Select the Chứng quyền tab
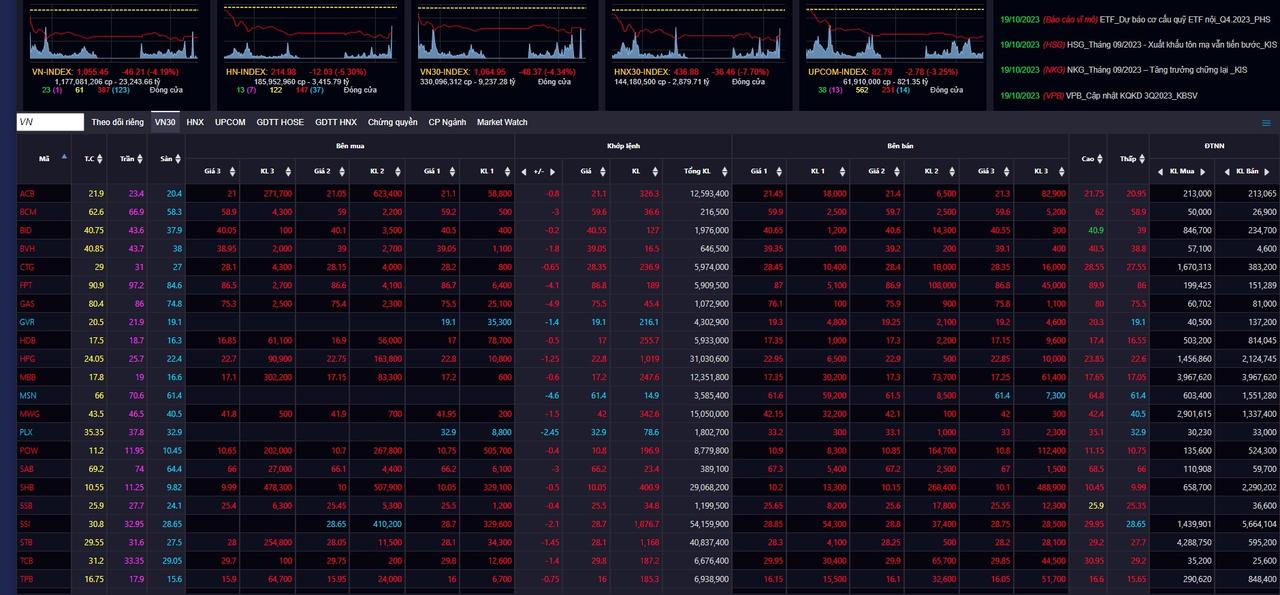Viewport: 1280px width, 595px height. [x=392, y=122]
